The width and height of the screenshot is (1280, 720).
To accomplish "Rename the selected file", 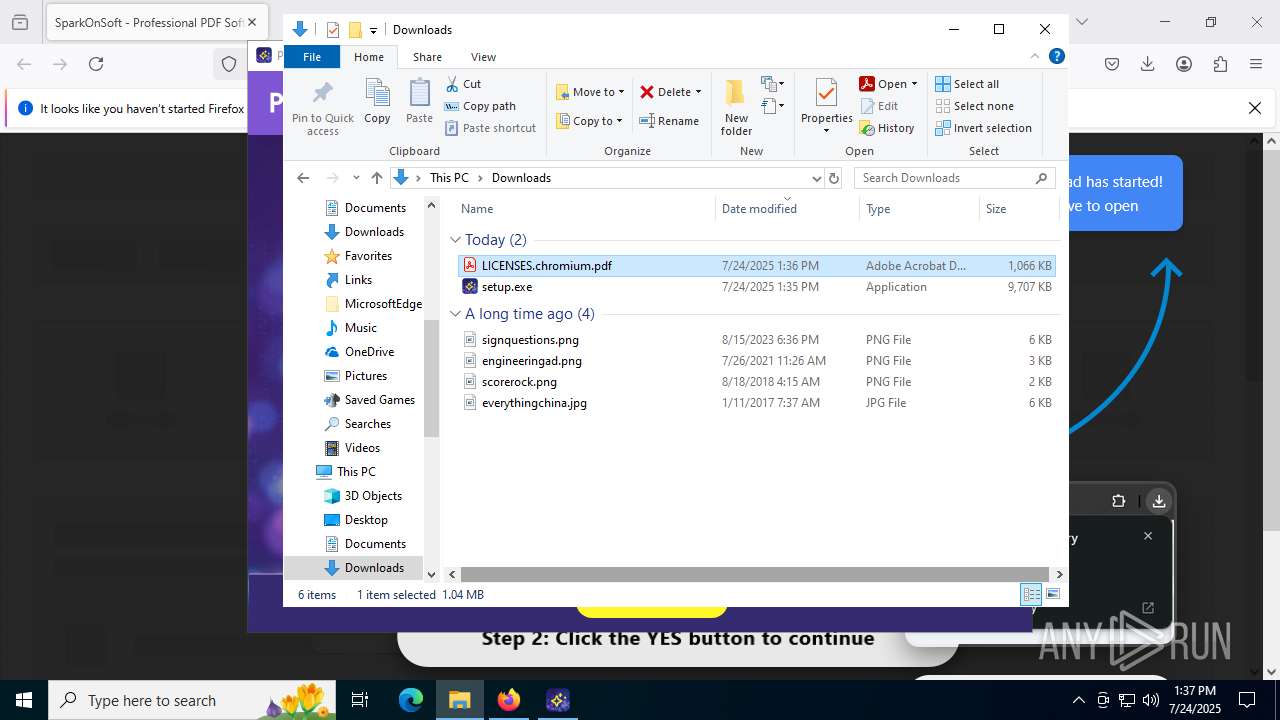I will click(x=669, y=121).
